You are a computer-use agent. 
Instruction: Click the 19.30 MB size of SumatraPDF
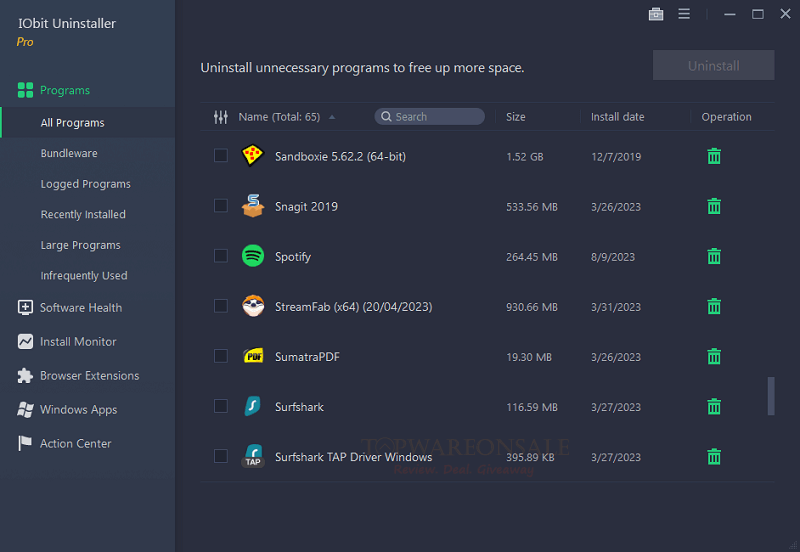(529, 357)
